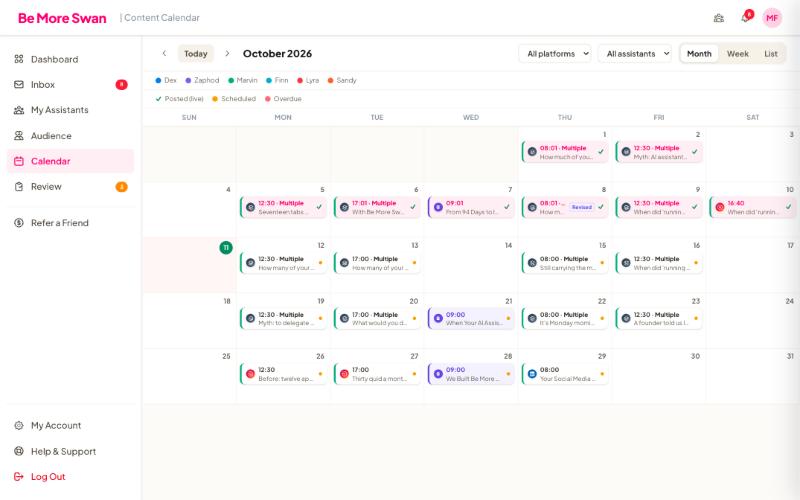Image resolution: width=800 pixels, height=500 pixels.
Task: Go to the previous month arrow
Action: click(164, 54)
